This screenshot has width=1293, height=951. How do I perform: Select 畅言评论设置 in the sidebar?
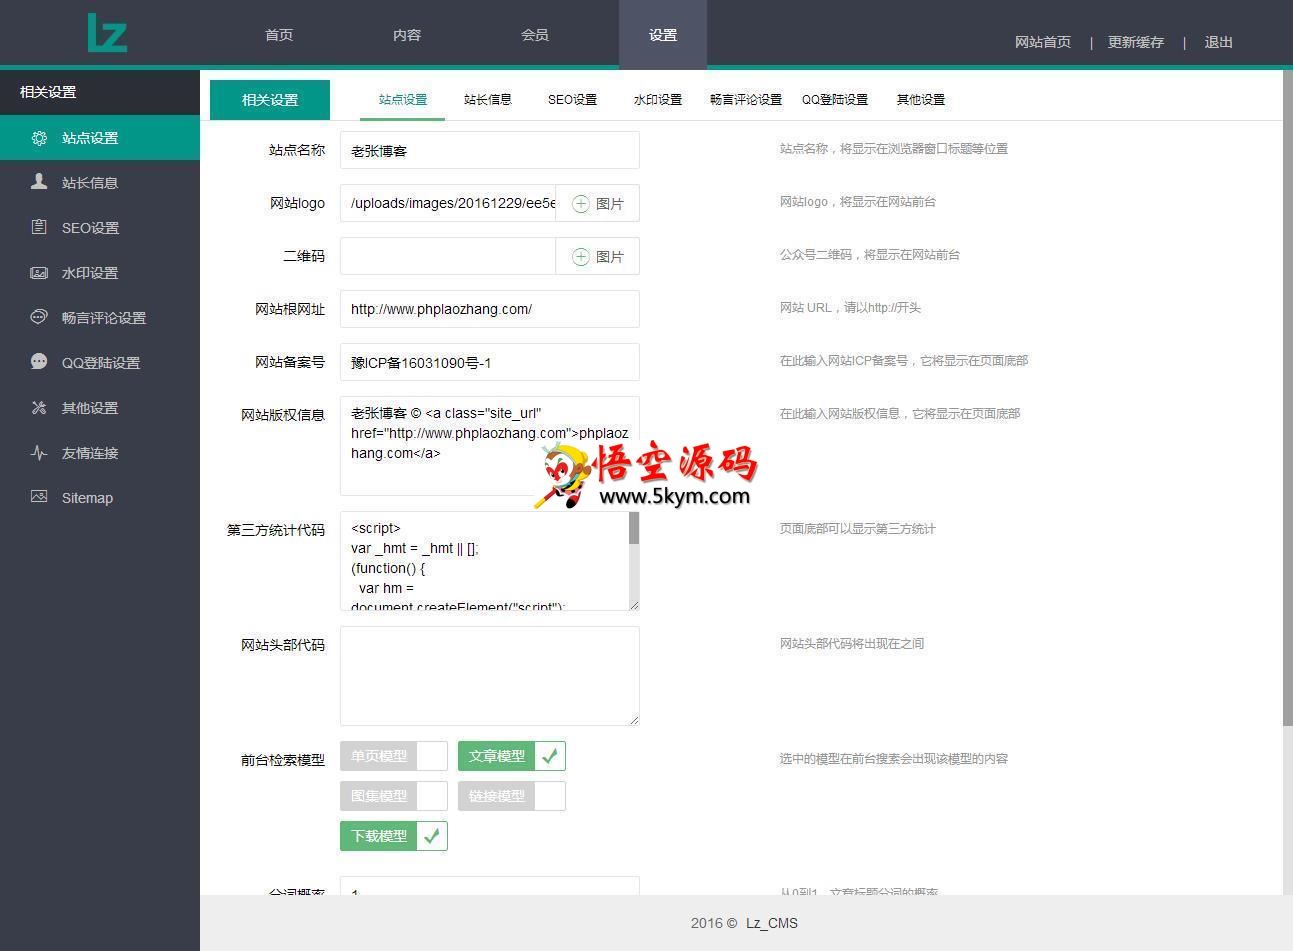100,318
